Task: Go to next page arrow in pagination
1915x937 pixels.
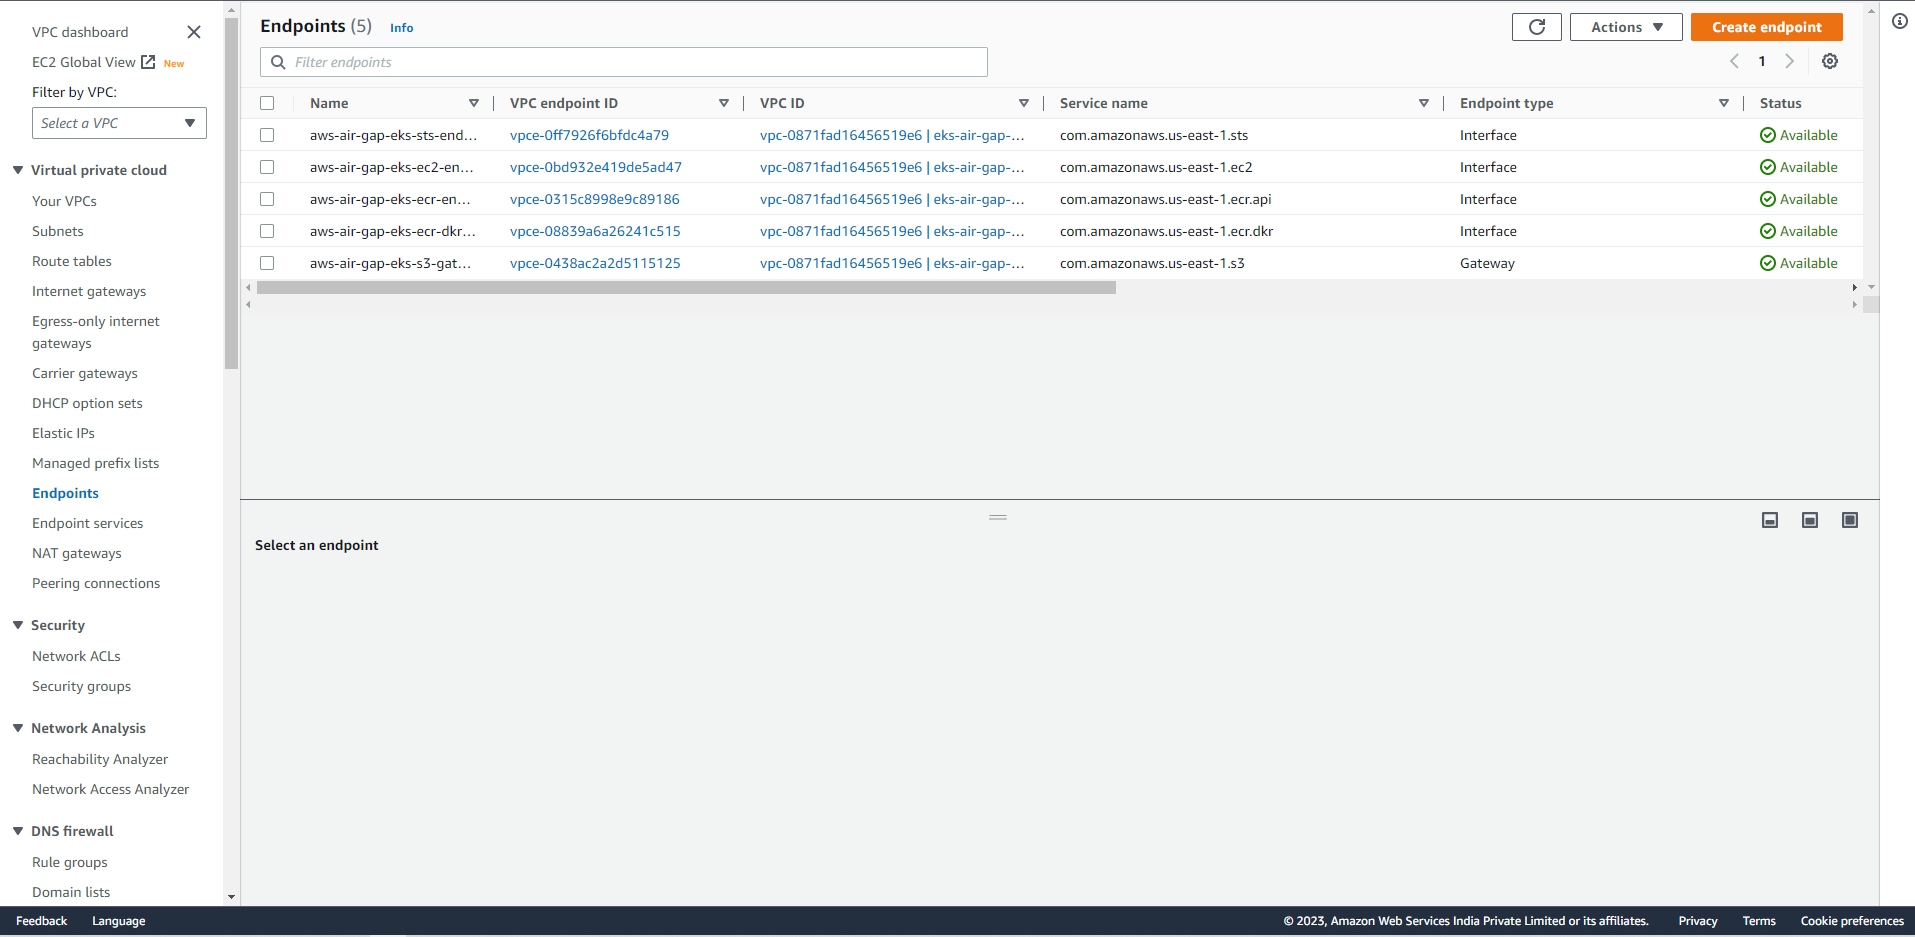Action: coord(1789,61)
